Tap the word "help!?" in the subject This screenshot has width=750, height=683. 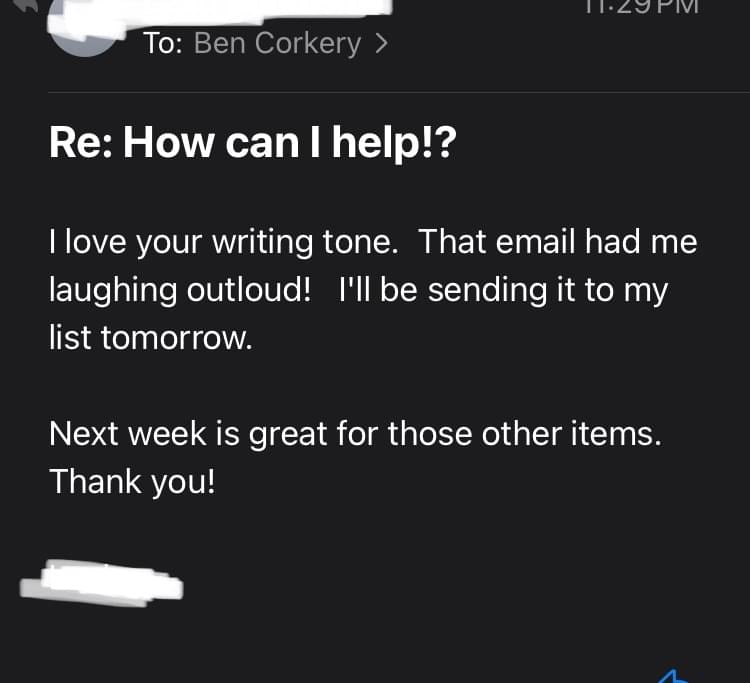click(x=395, y=143)
